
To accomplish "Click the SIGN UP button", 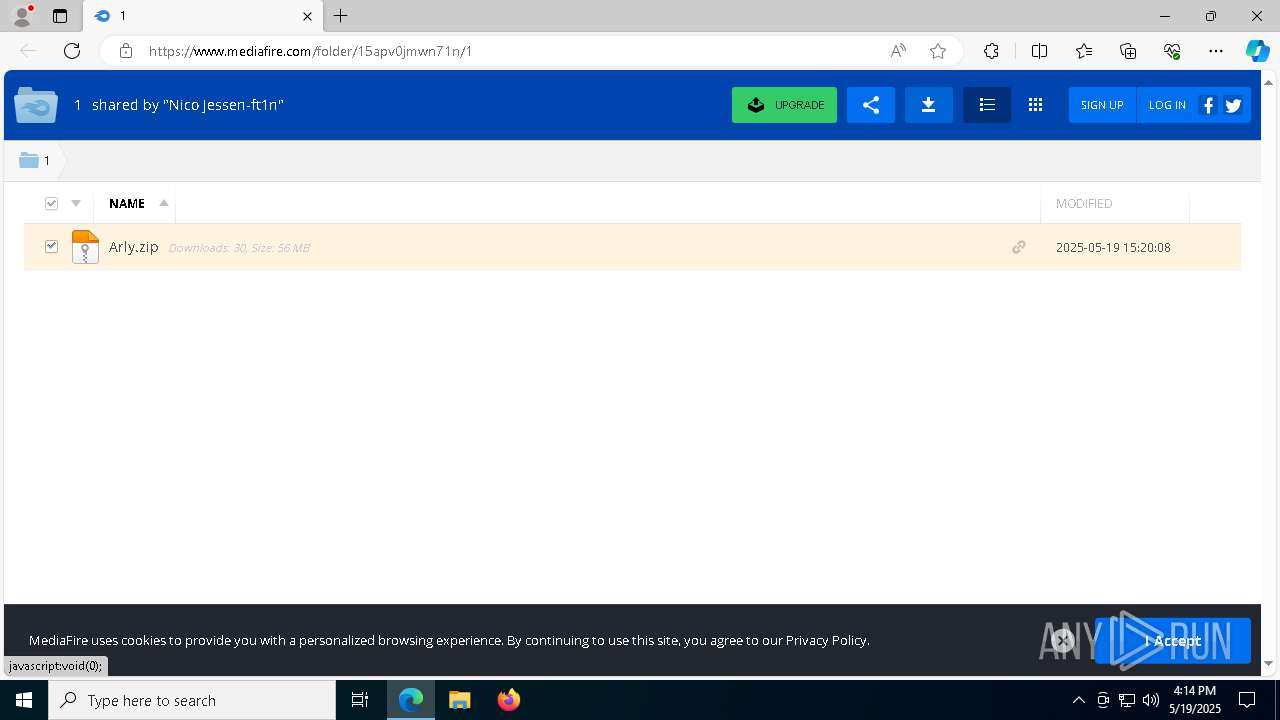I will tap(1102, 105).
